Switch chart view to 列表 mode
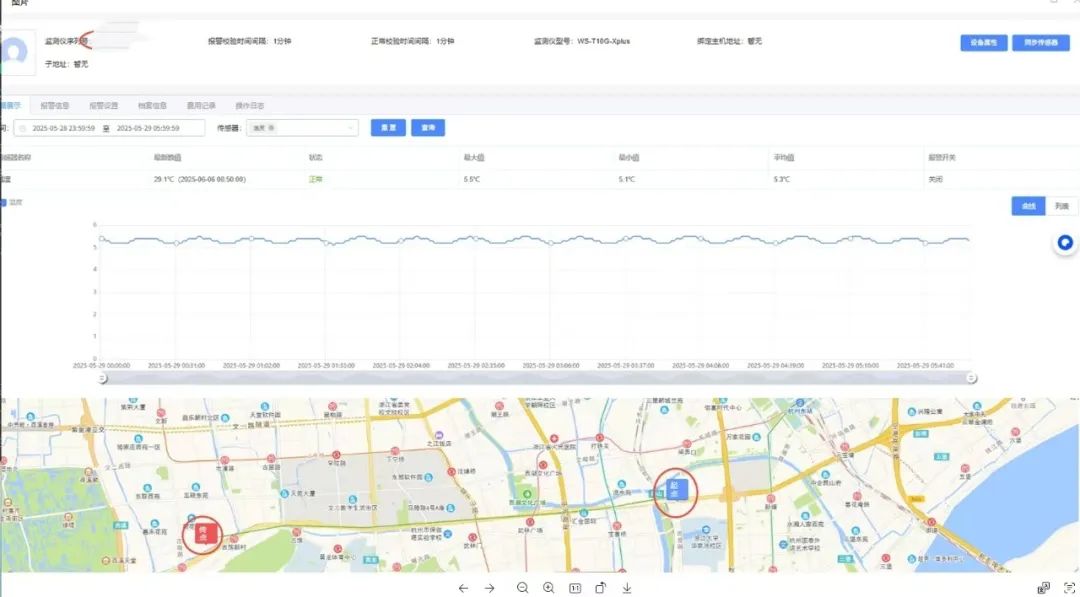1080x597 pixels. [1061, 206]
